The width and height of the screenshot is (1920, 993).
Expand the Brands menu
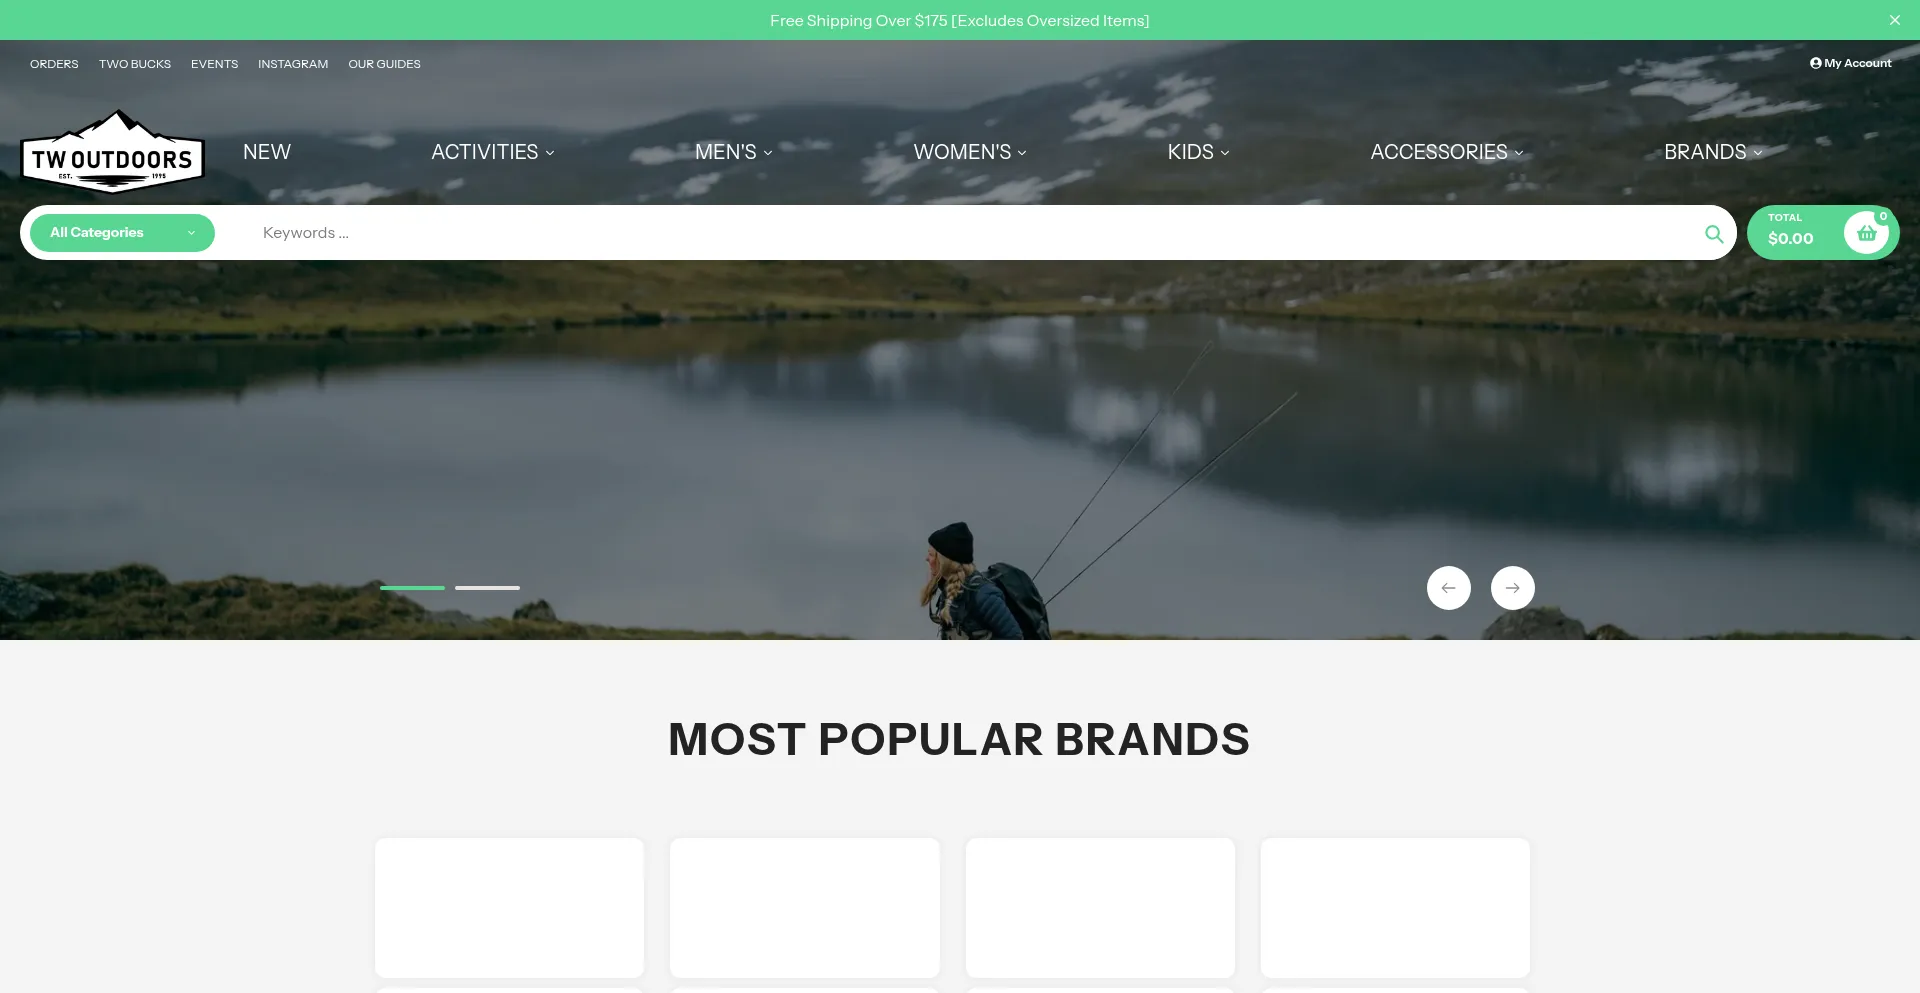click(x=1713, y=152)
